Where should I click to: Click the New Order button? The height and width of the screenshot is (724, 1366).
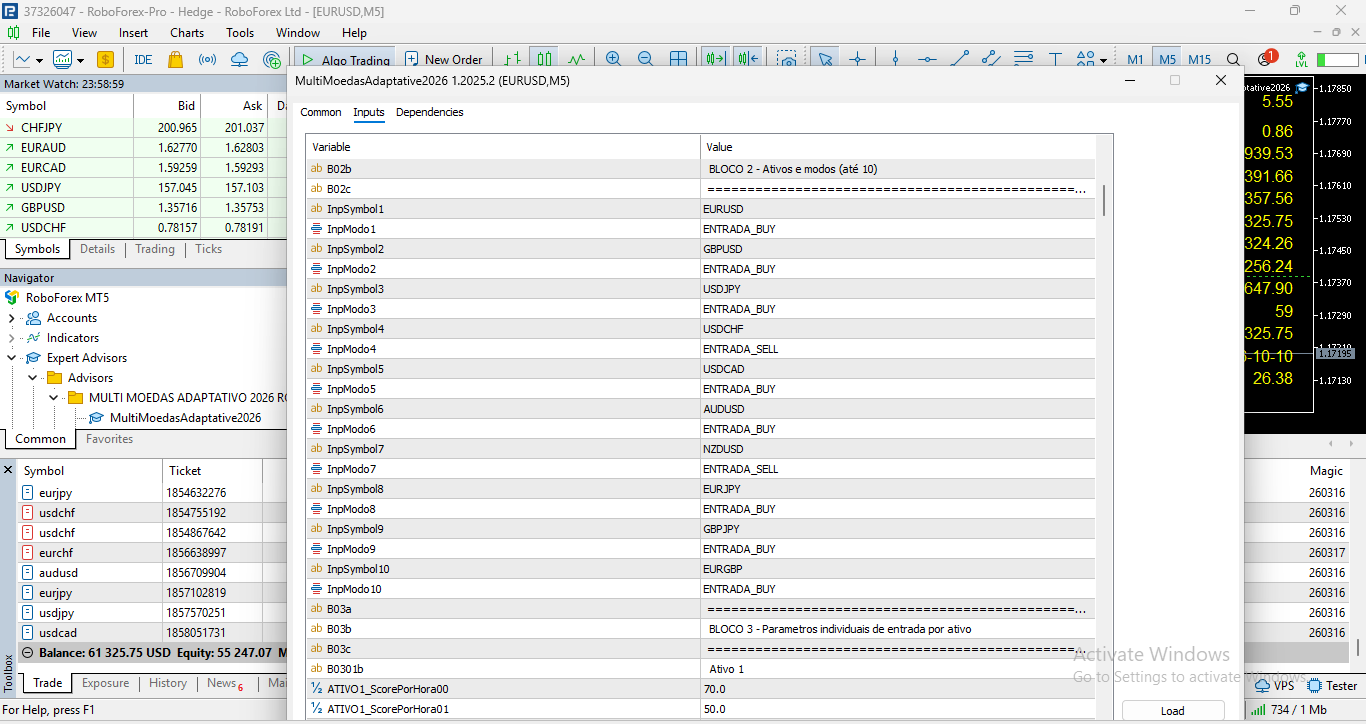[x=442, y=60]
